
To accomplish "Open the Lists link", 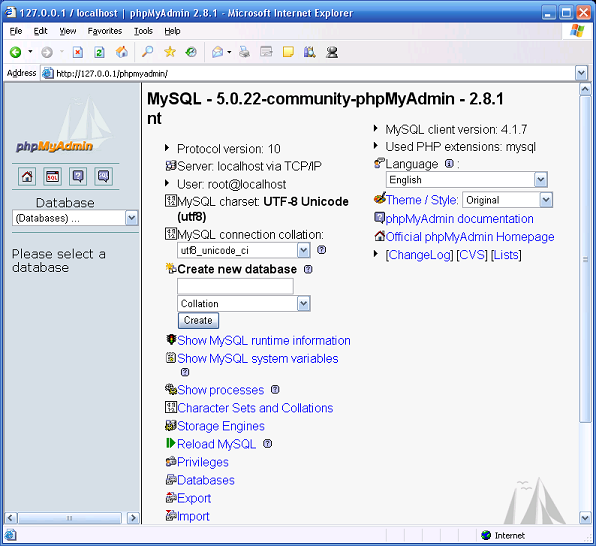I will (506, 255).
